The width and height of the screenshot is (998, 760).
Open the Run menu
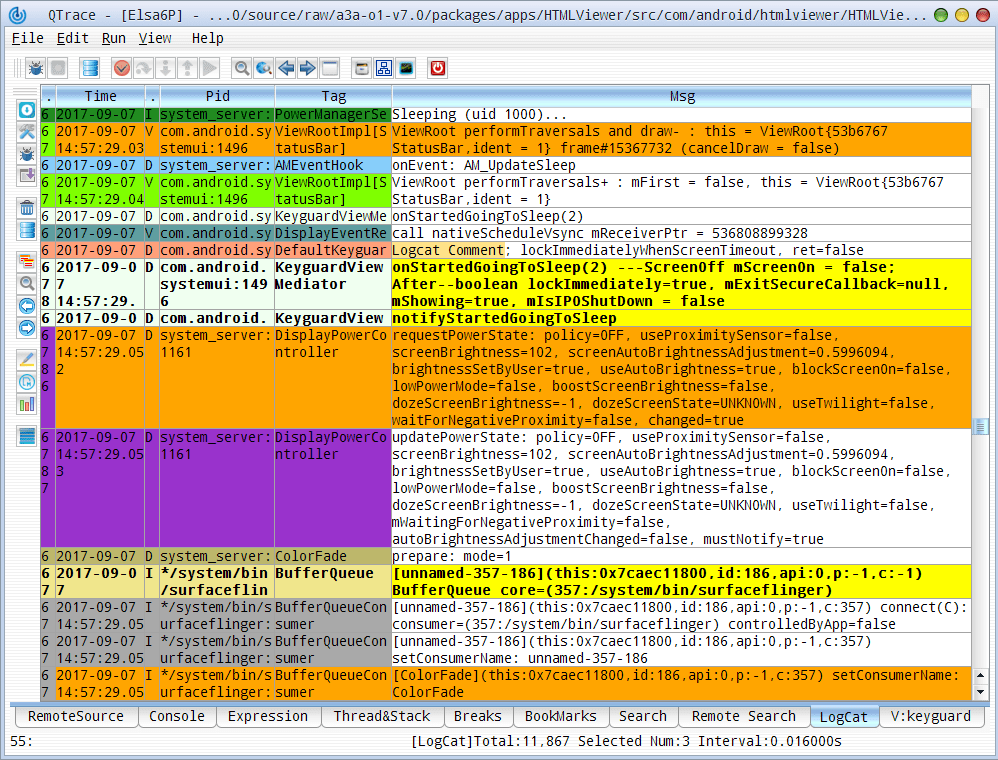point(114,38)
